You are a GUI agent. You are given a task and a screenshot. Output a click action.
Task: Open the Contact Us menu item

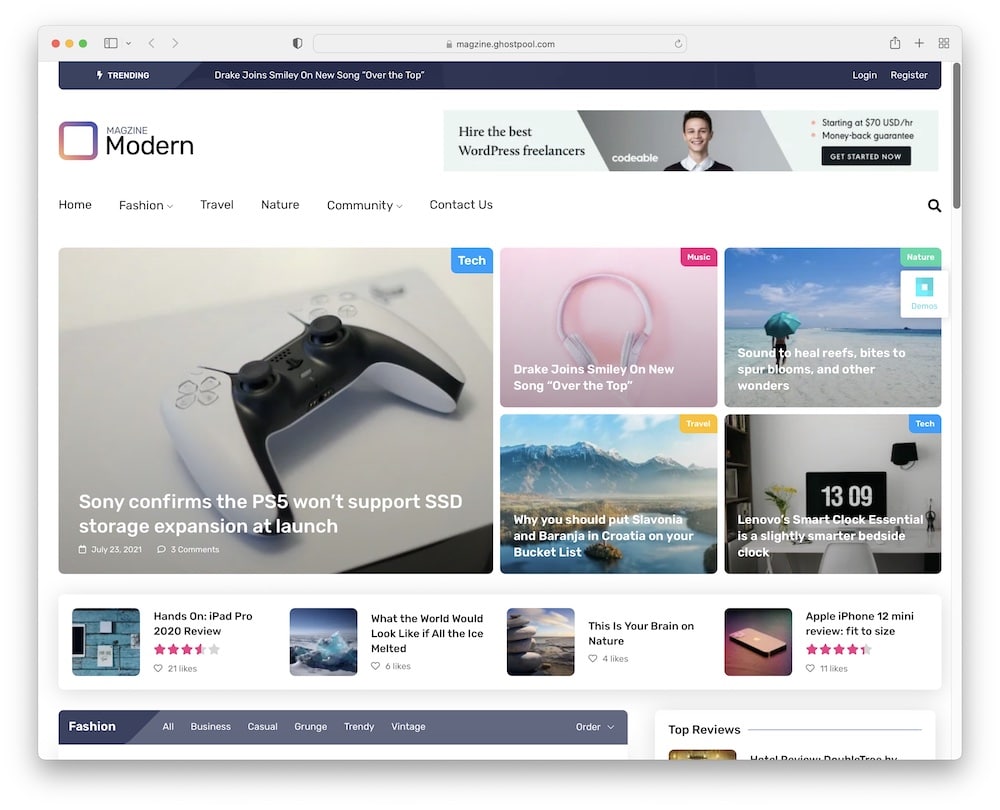point(461,205)
